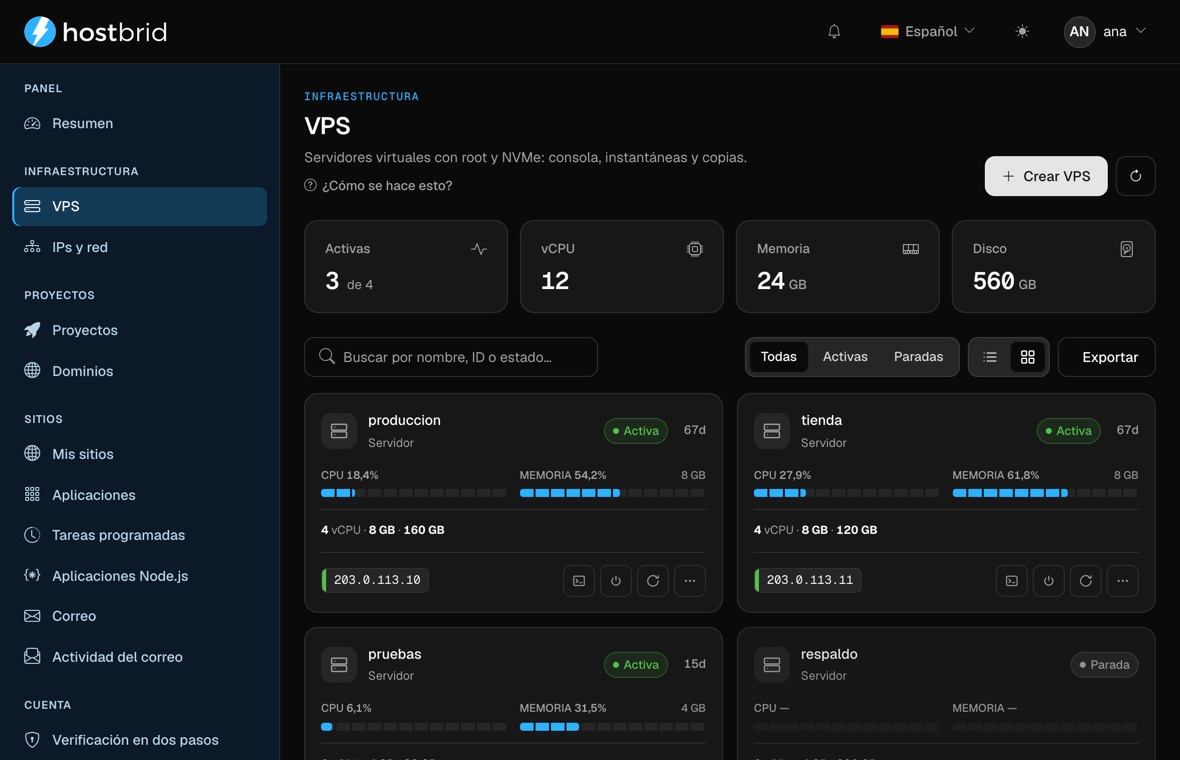Click the Parada badge on respaldo
This screenshot has height=760, width=1180.
1104,664
